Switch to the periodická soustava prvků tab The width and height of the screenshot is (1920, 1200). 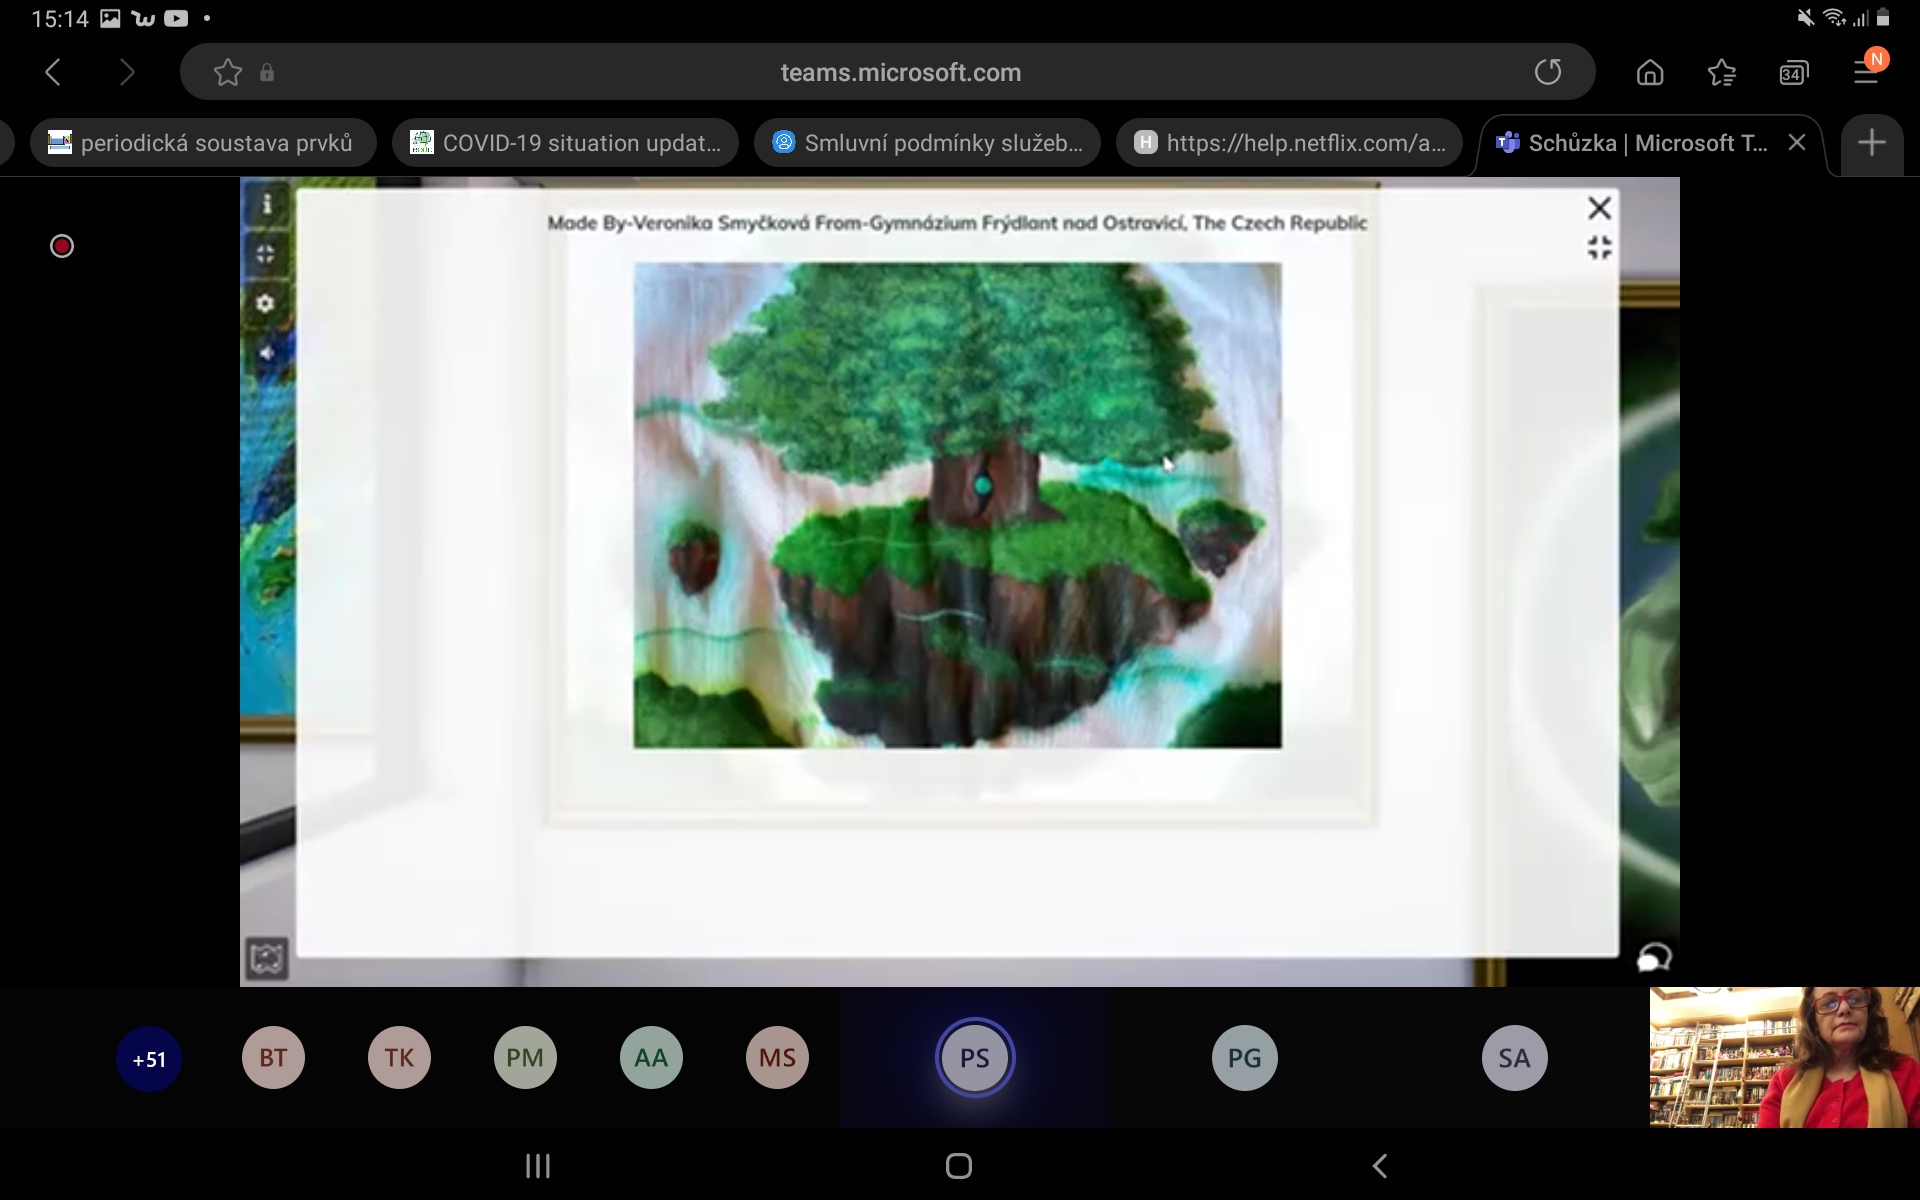(203, 143)
